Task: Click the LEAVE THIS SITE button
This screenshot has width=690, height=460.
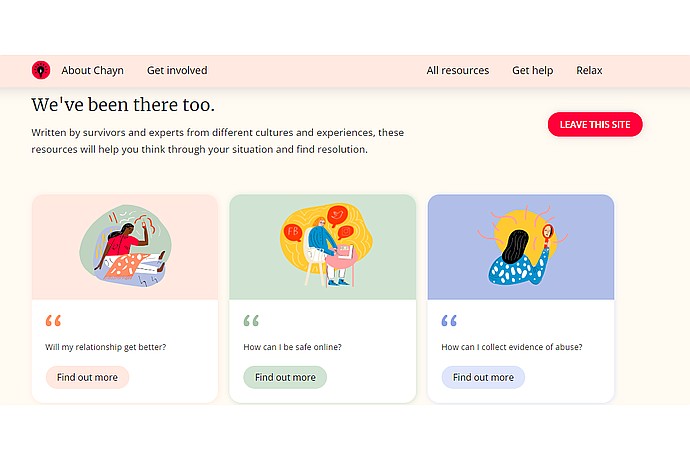Action: [595, 125]
